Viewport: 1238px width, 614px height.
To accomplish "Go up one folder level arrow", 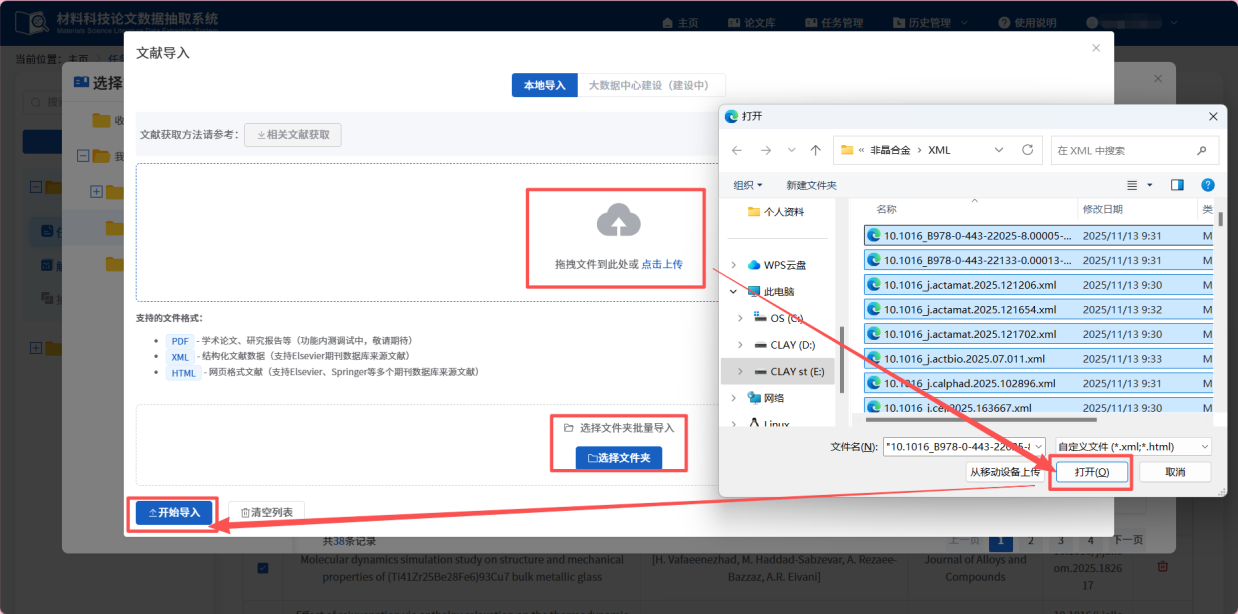I will (815, 150).
